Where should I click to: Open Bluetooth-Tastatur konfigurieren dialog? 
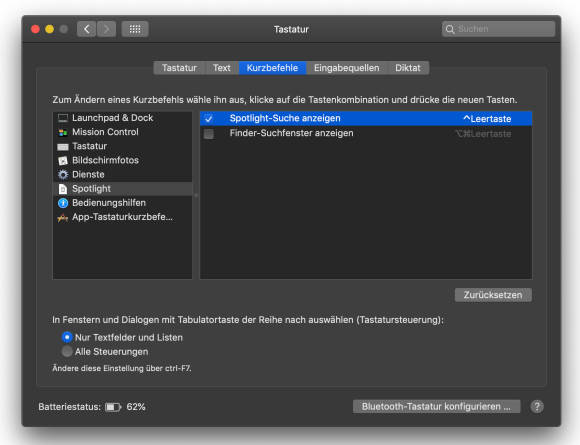tap(436, 407)
